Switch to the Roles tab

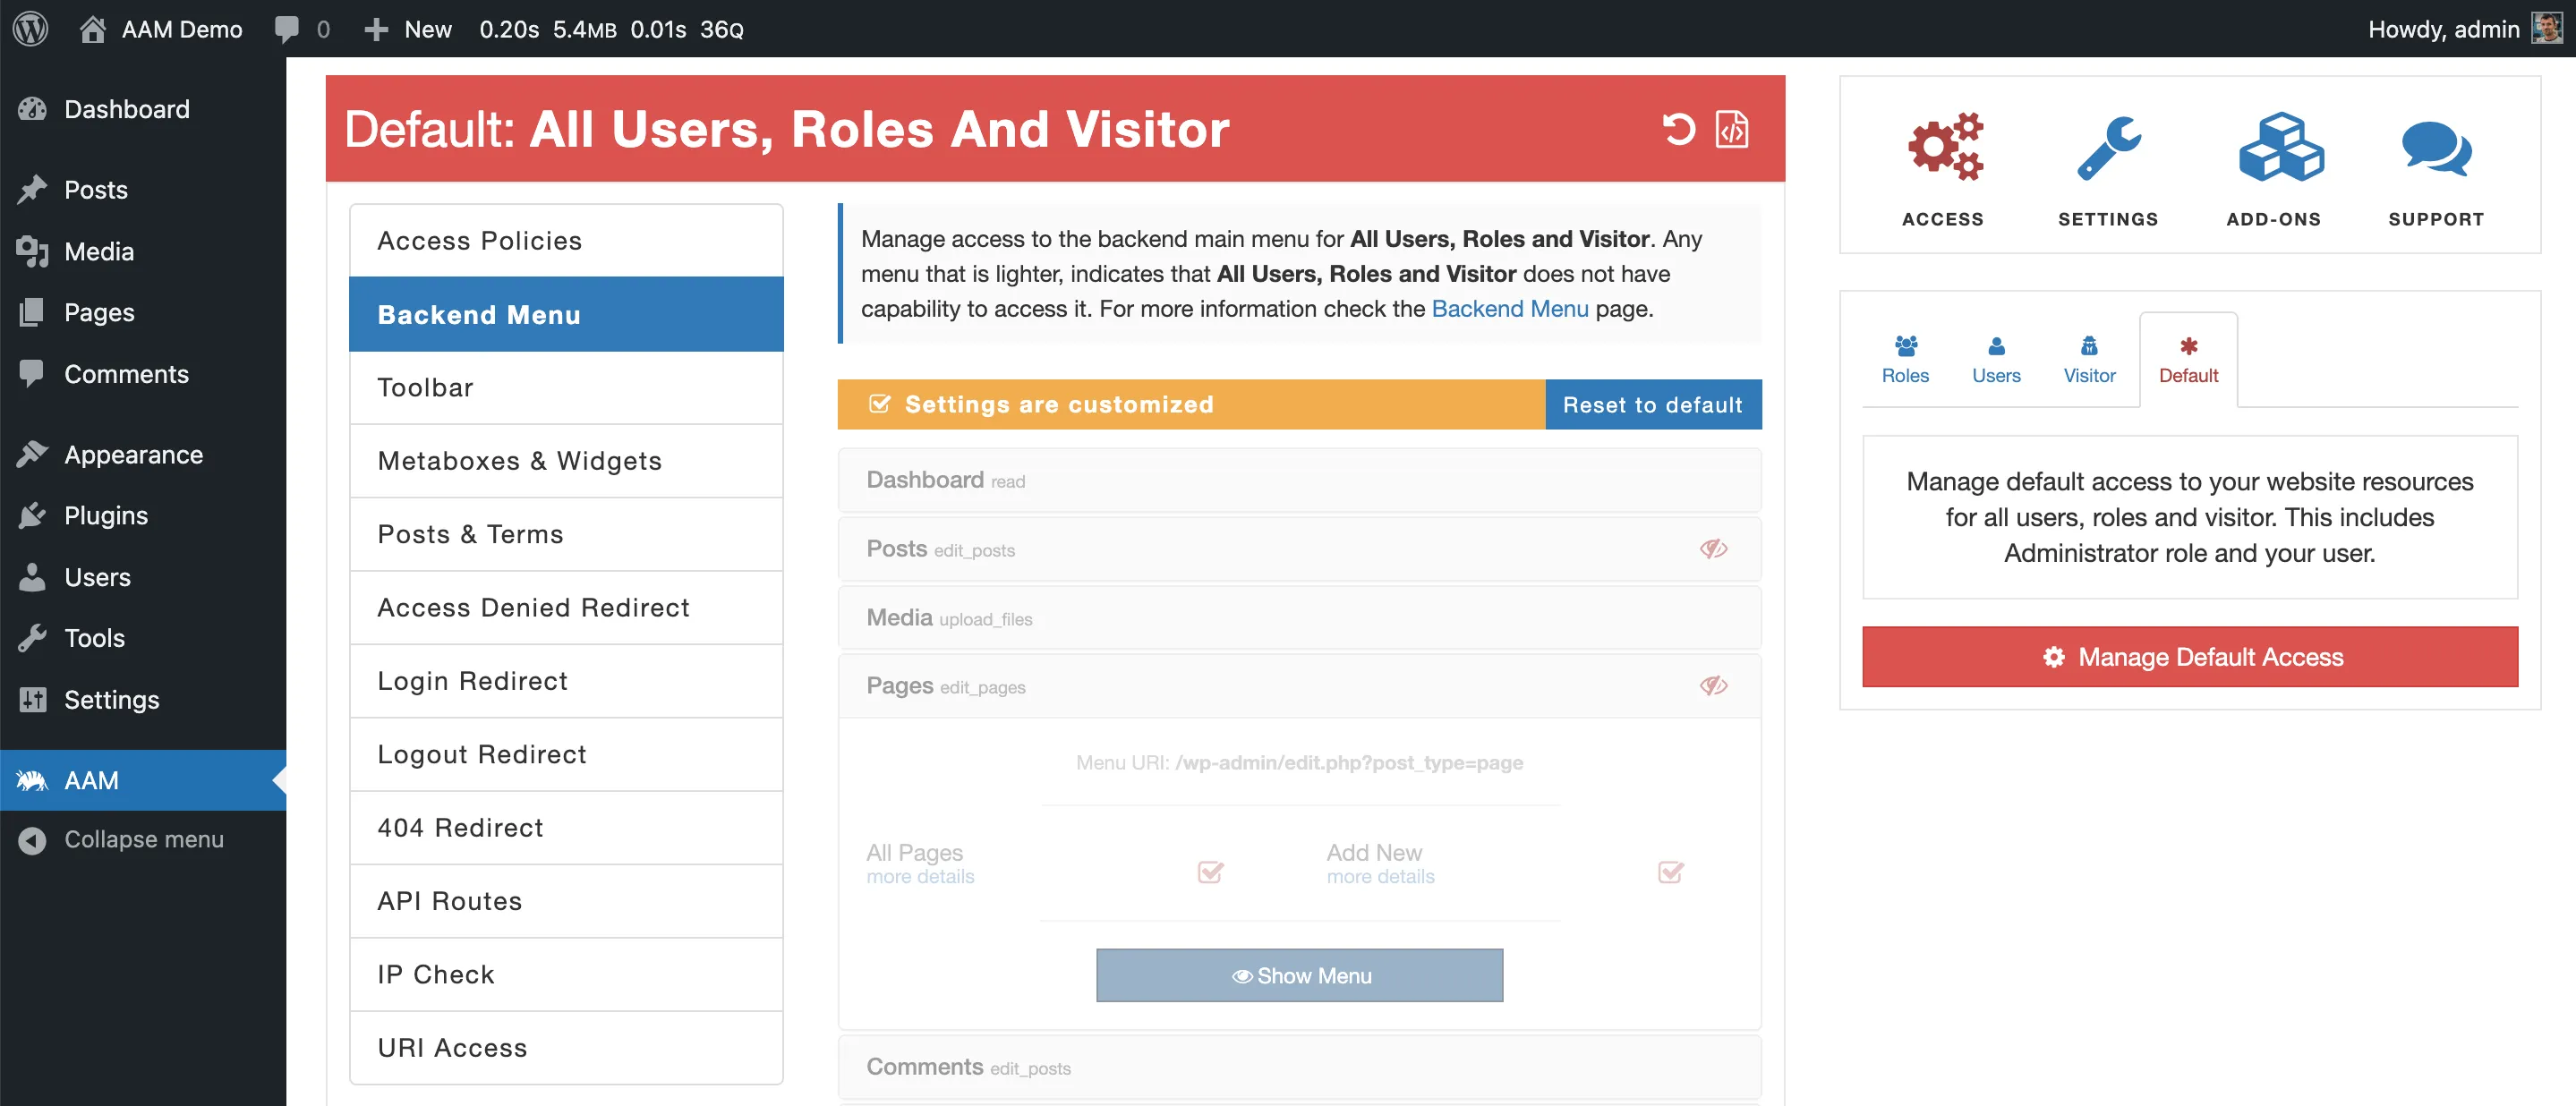(x=1905, y=360)
